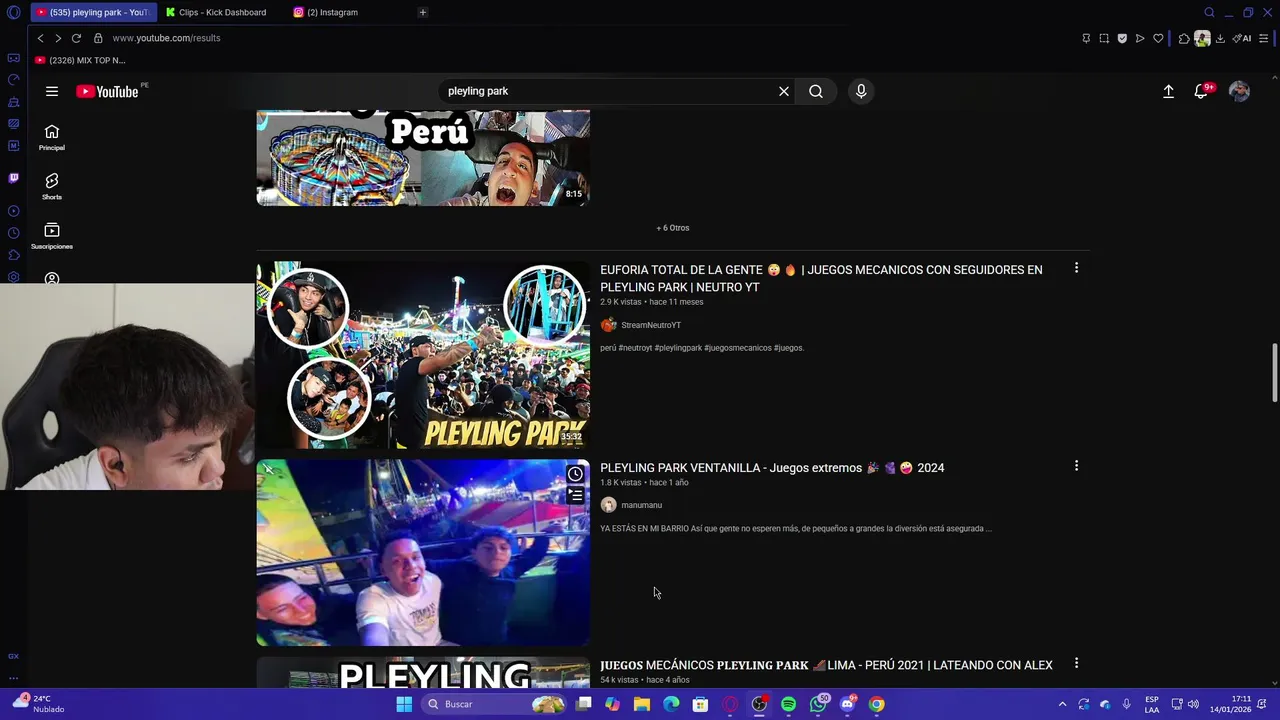Click the YouTube logo
The image size is (1280, 720).
point(107,91)
